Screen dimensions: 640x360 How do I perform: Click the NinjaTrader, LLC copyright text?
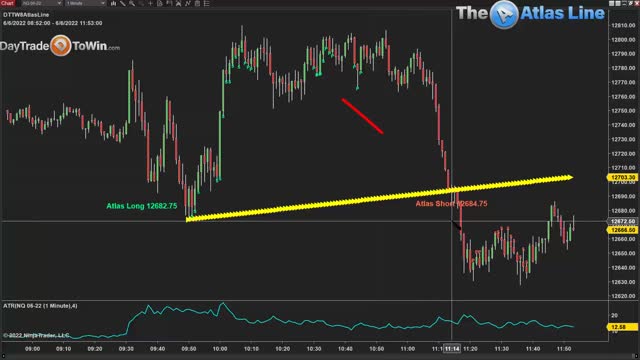coord(36,335)
